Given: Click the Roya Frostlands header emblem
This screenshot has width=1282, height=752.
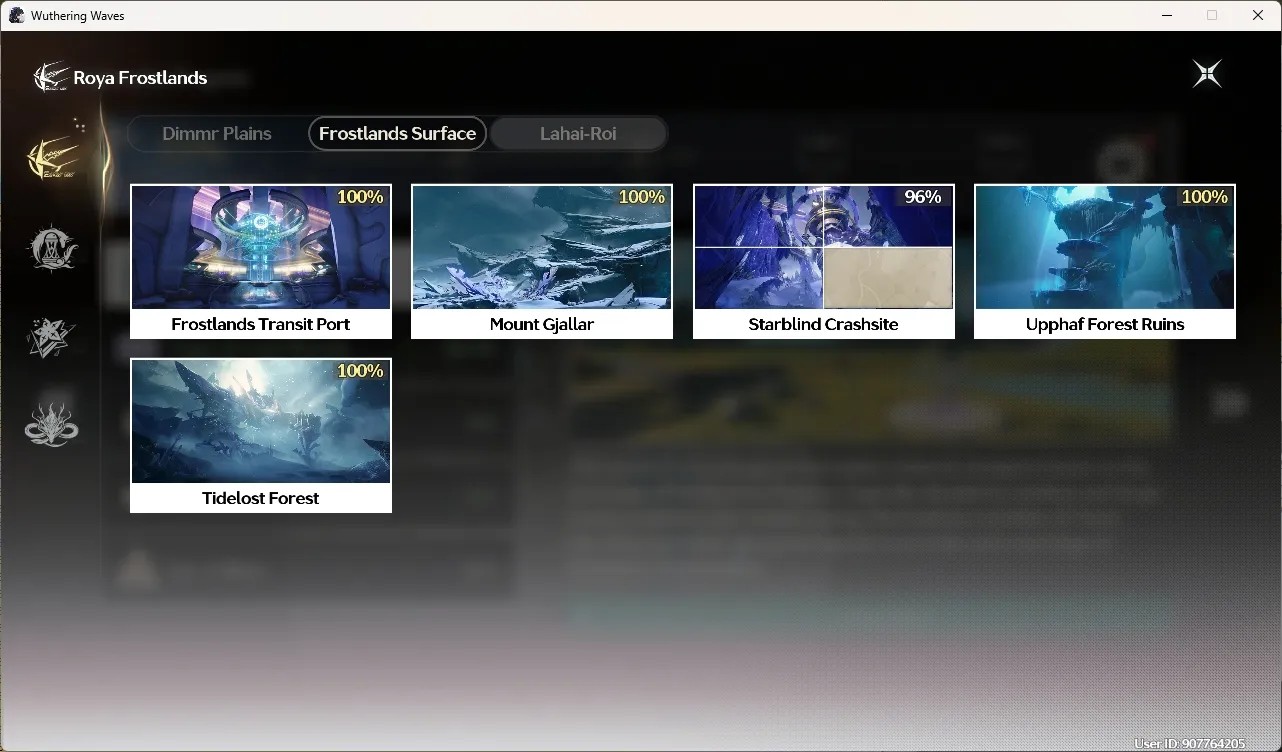Looking at the screenshot, I should 50,77.
